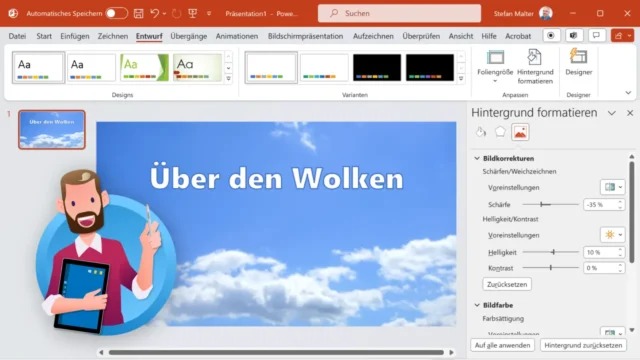
Task: Click the Zurücksetzen button
Action: point(507,284)
